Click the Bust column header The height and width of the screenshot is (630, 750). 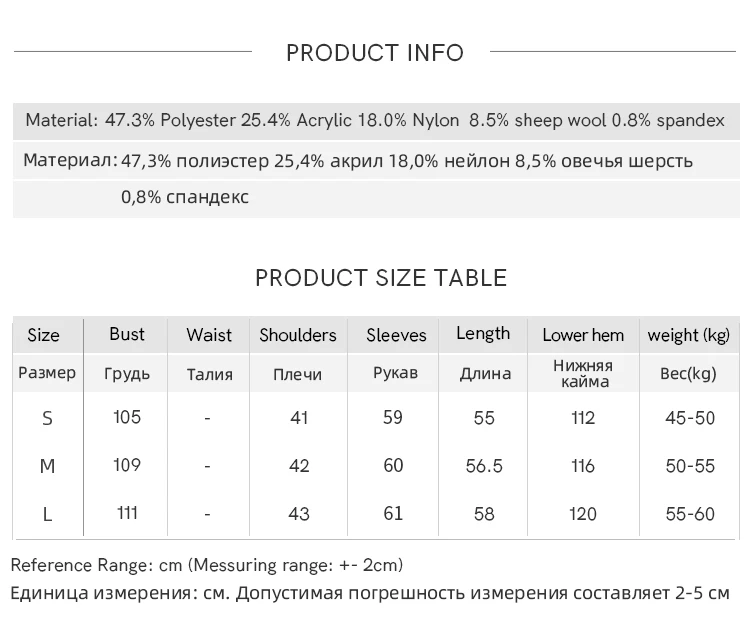click(127, 334)
